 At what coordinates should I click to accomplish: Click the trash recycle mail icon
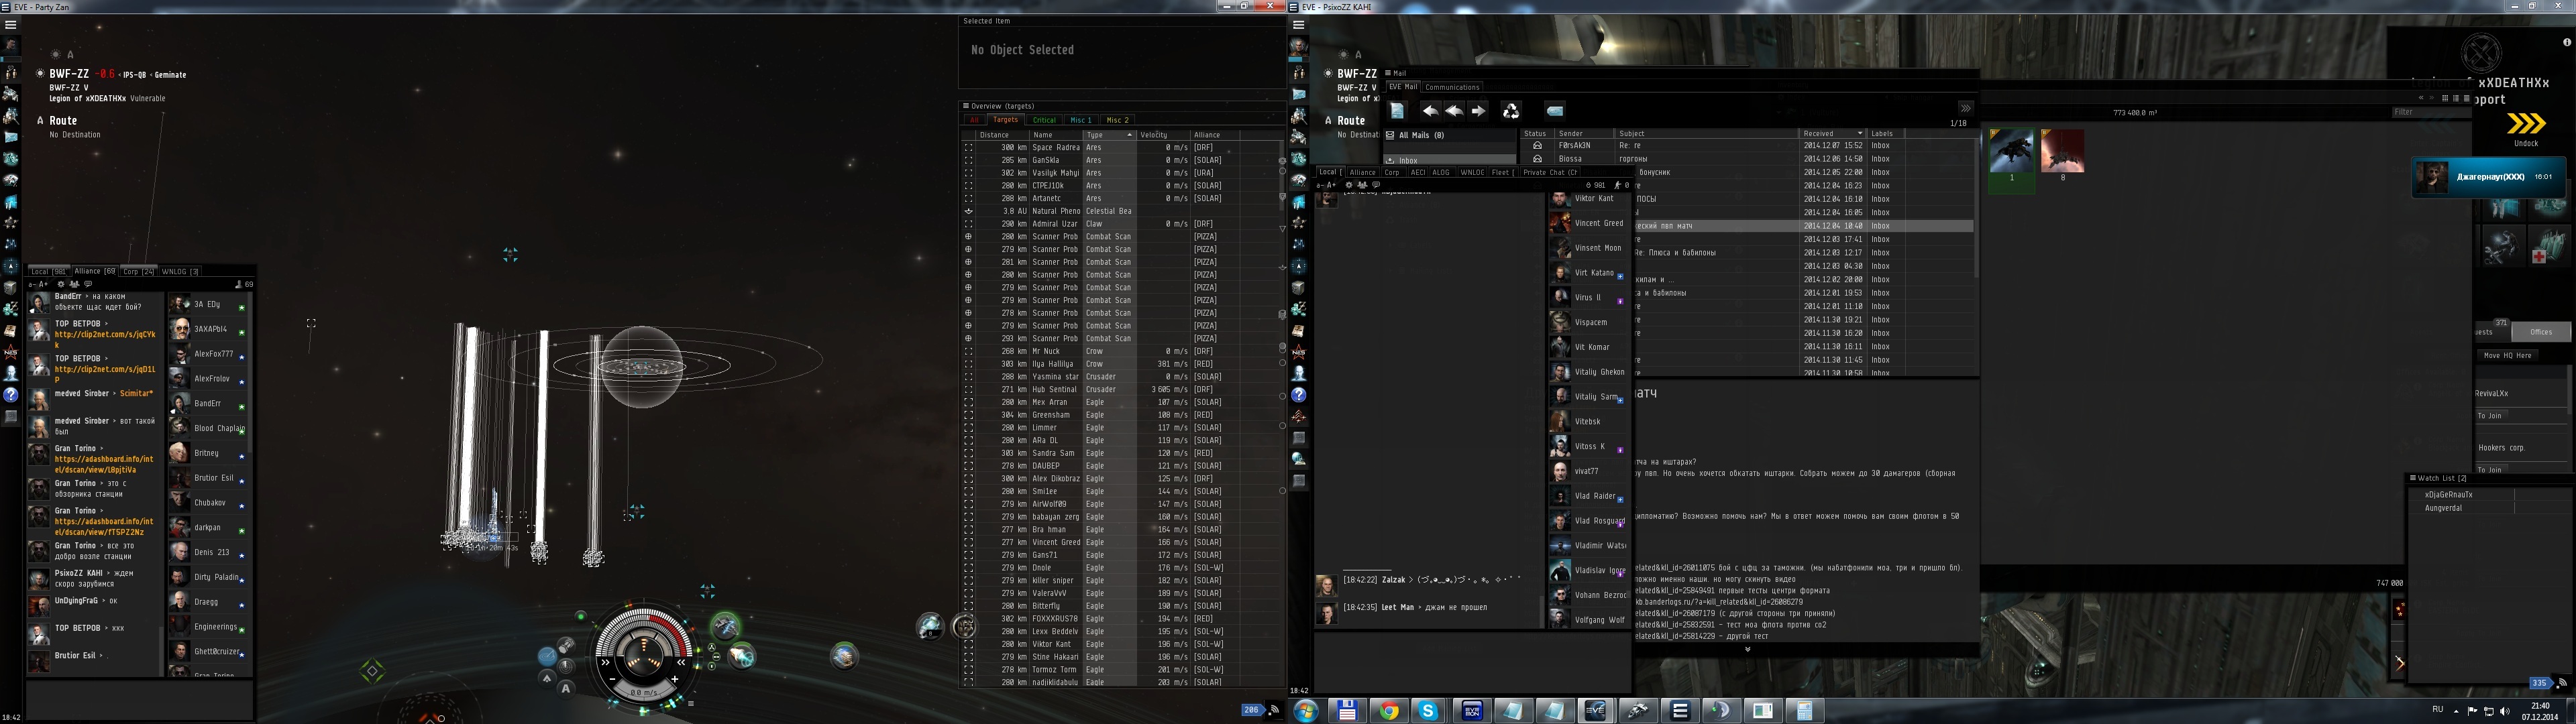click(x=1511, y=111)
